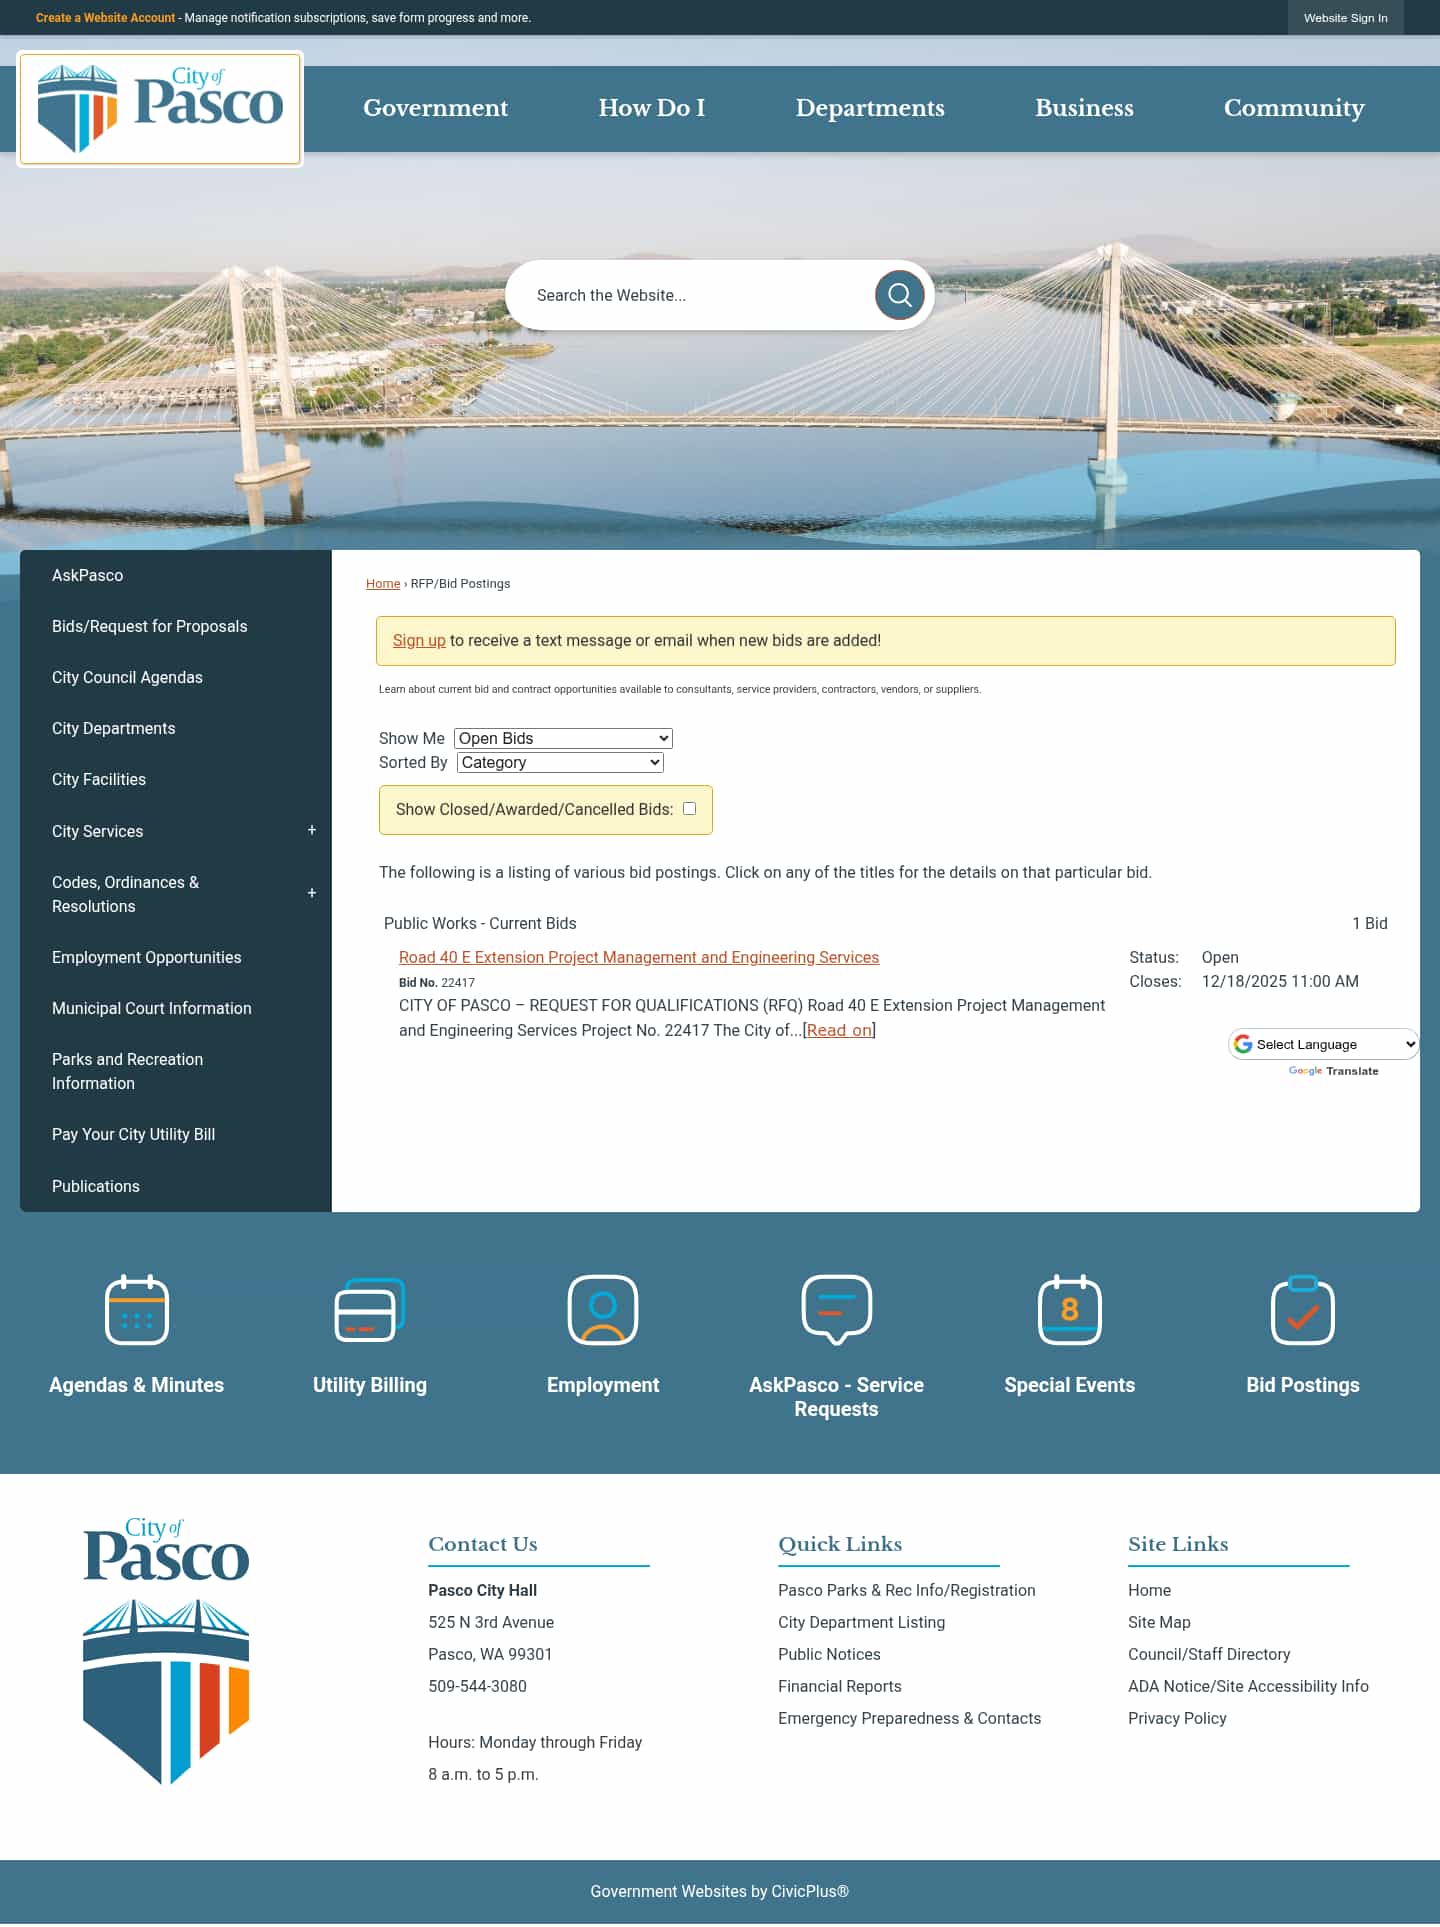The height and width of the screenshot is (1927, 1440).
Task: Click the Google icon in Select Language
Action: (x=1243, y=1044)
